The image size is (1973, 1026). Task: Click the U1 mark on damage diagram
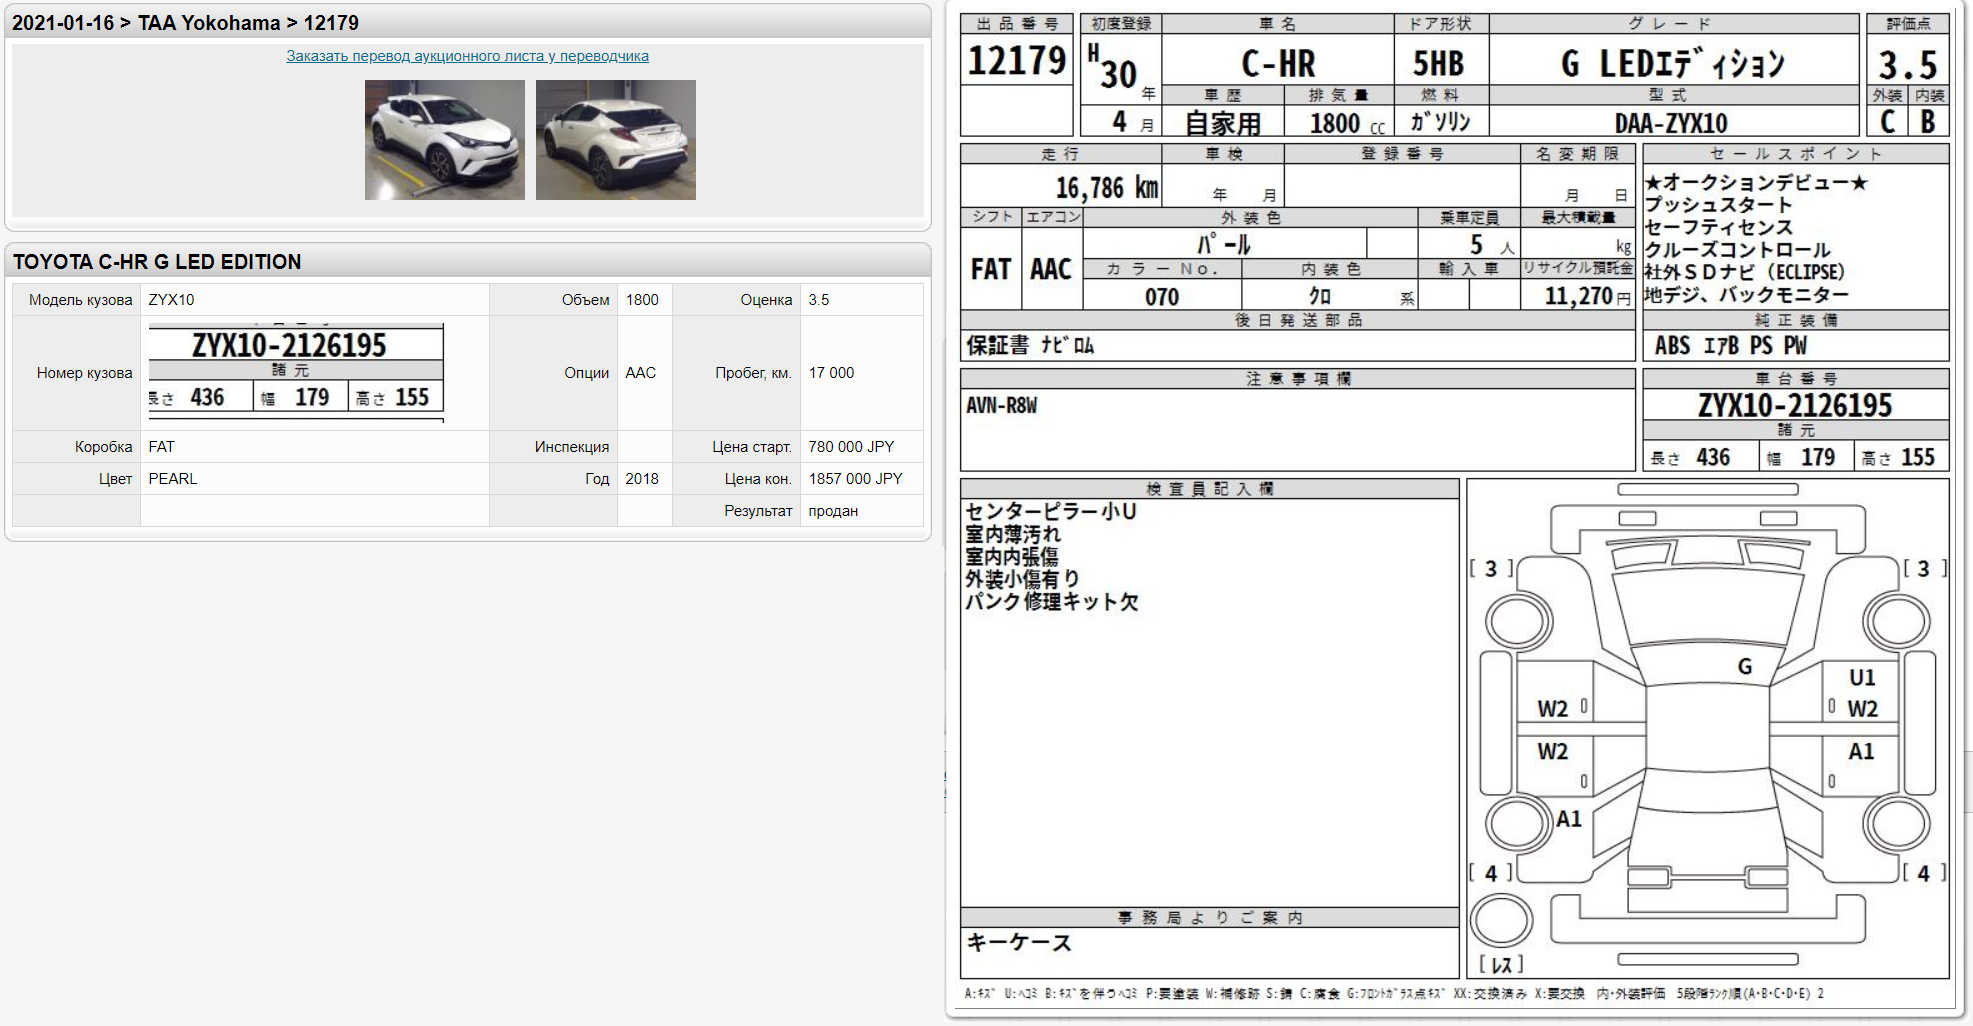click(x=1862, y=678)
